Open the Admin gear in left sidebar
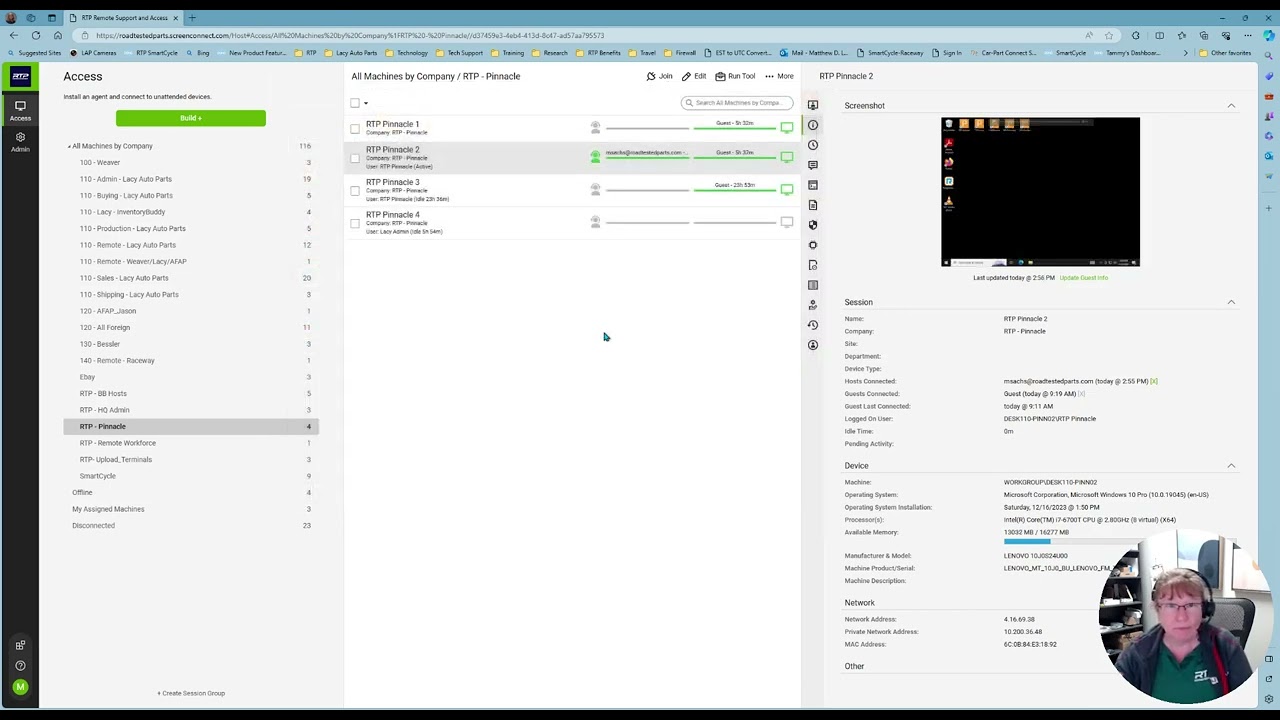 coord(20,141)
